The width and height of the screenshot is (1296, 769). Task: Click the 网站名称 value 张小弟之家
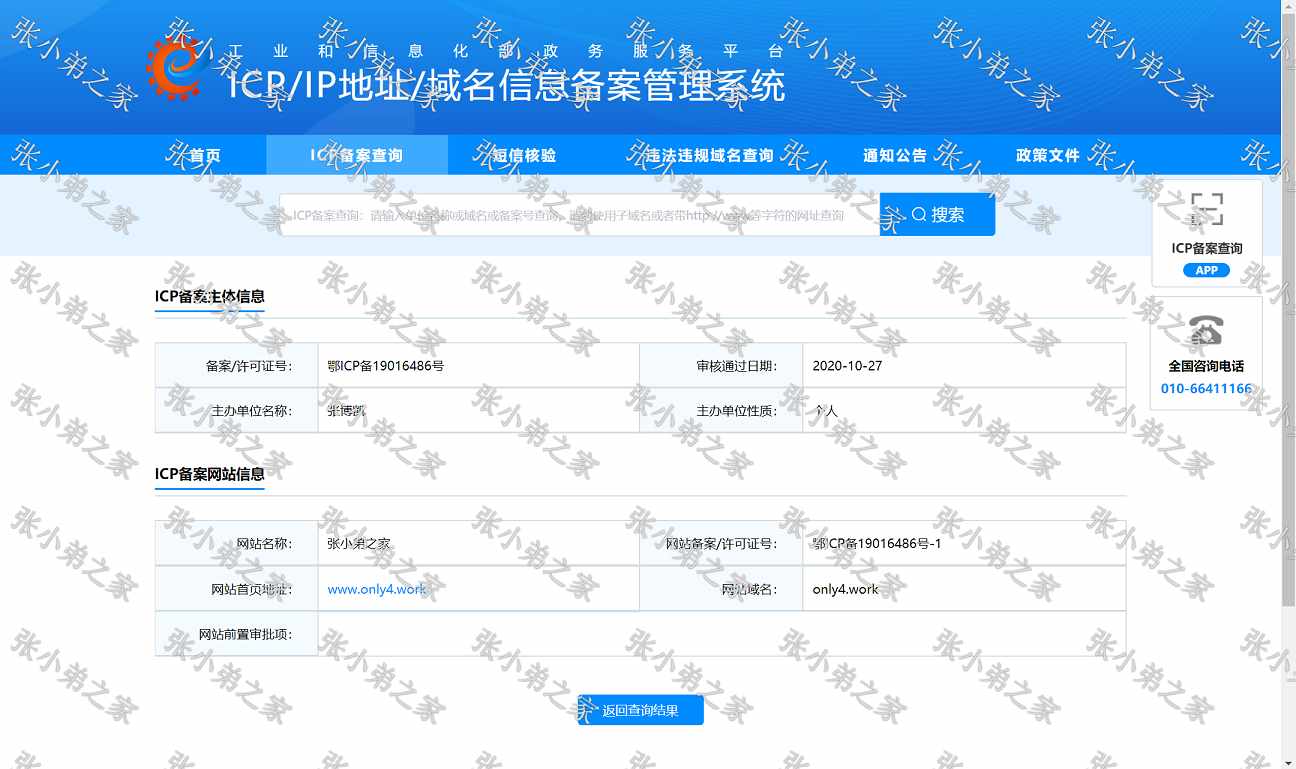(x=359, y=544)
